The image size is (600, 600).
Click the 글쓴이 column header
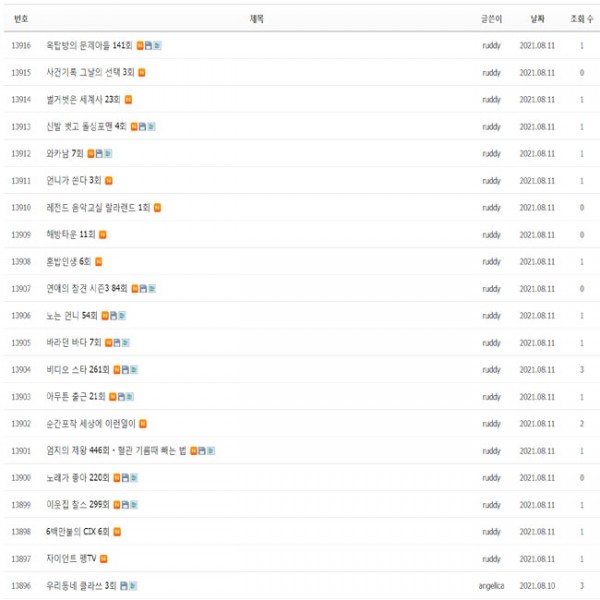pos(490,18)
